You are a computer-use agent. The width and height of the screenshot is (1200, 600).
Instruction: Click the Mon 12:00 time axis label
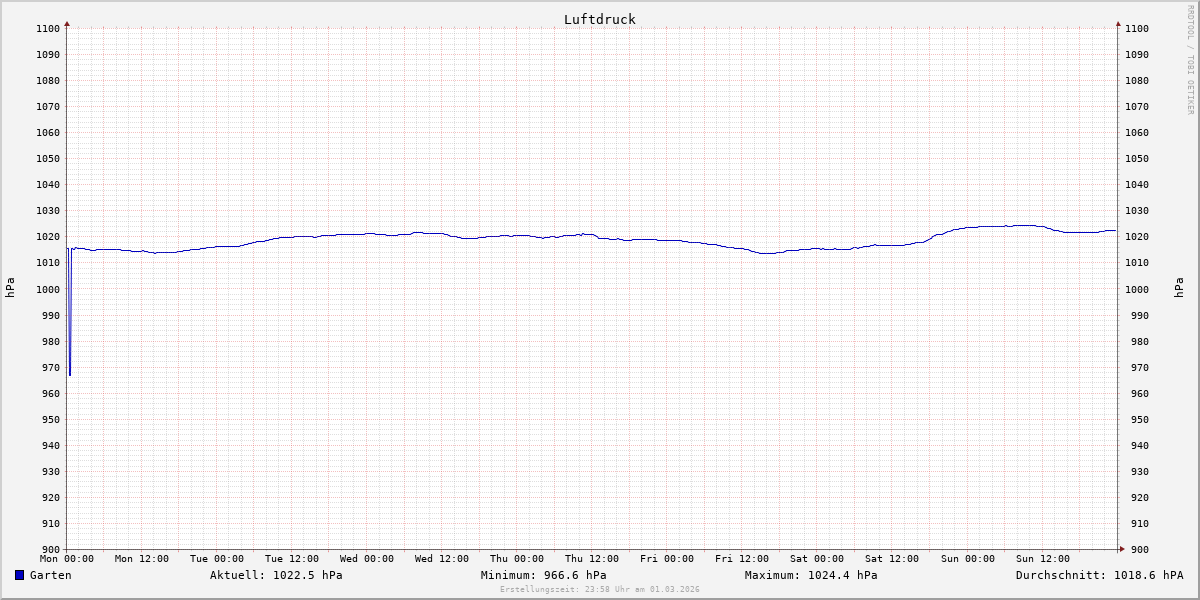tap(141, 559)
